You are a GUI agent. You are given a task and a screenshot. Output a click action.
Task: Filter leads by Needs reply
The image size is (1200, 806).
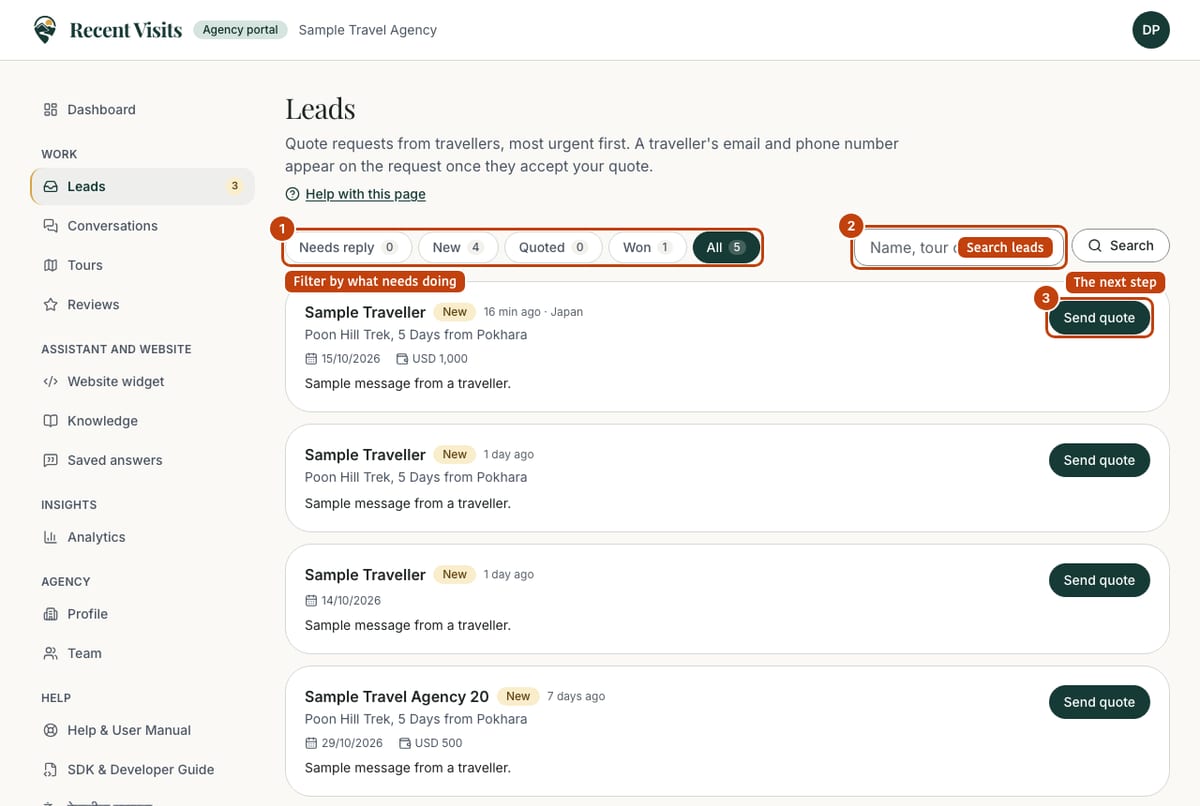pos(348,247)
